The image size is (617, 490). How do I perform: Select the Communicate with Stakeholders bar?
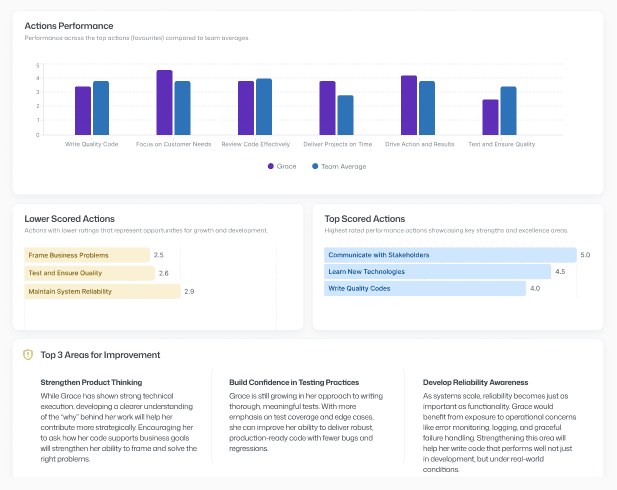450,255
